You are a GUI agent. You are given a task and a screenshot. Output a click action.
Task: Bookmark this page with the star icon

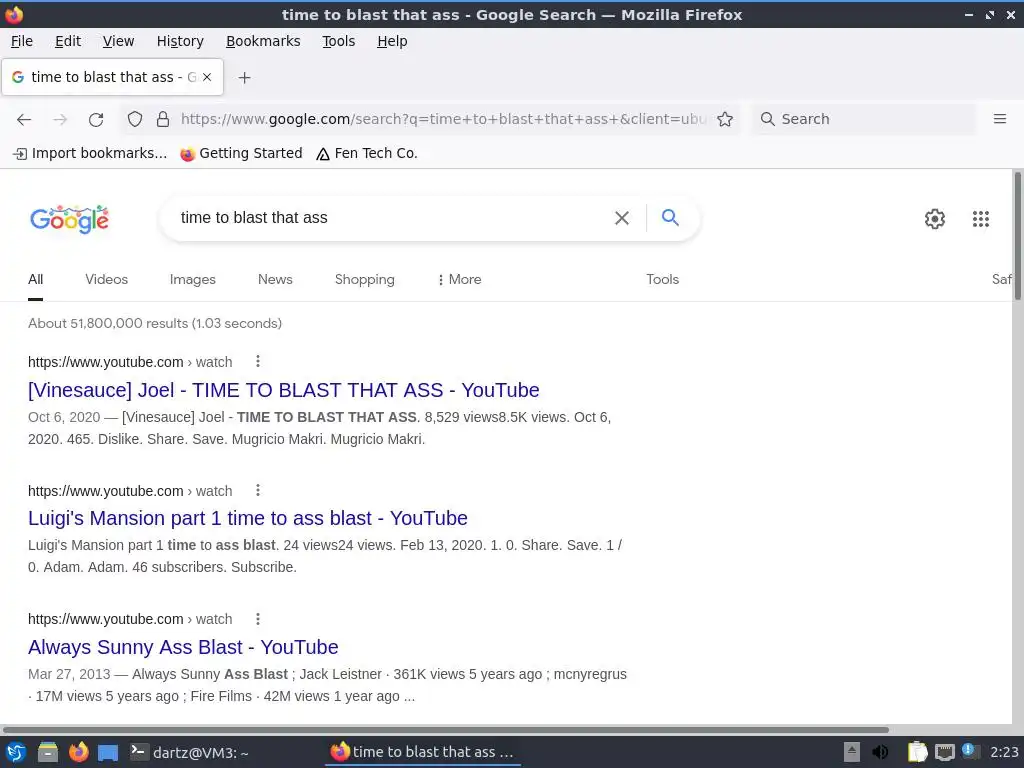pos(725,119)
